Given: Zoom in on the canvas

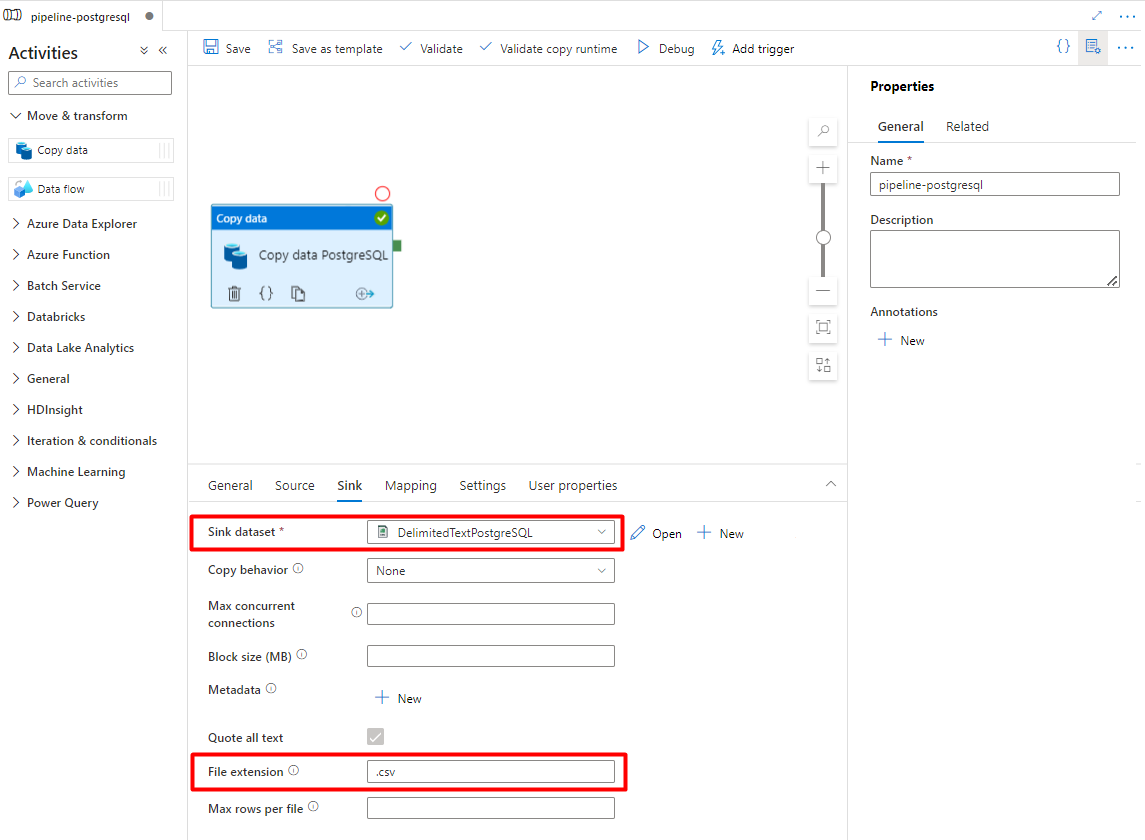Looking at the screenshot, I should click(x=823, y=168).
